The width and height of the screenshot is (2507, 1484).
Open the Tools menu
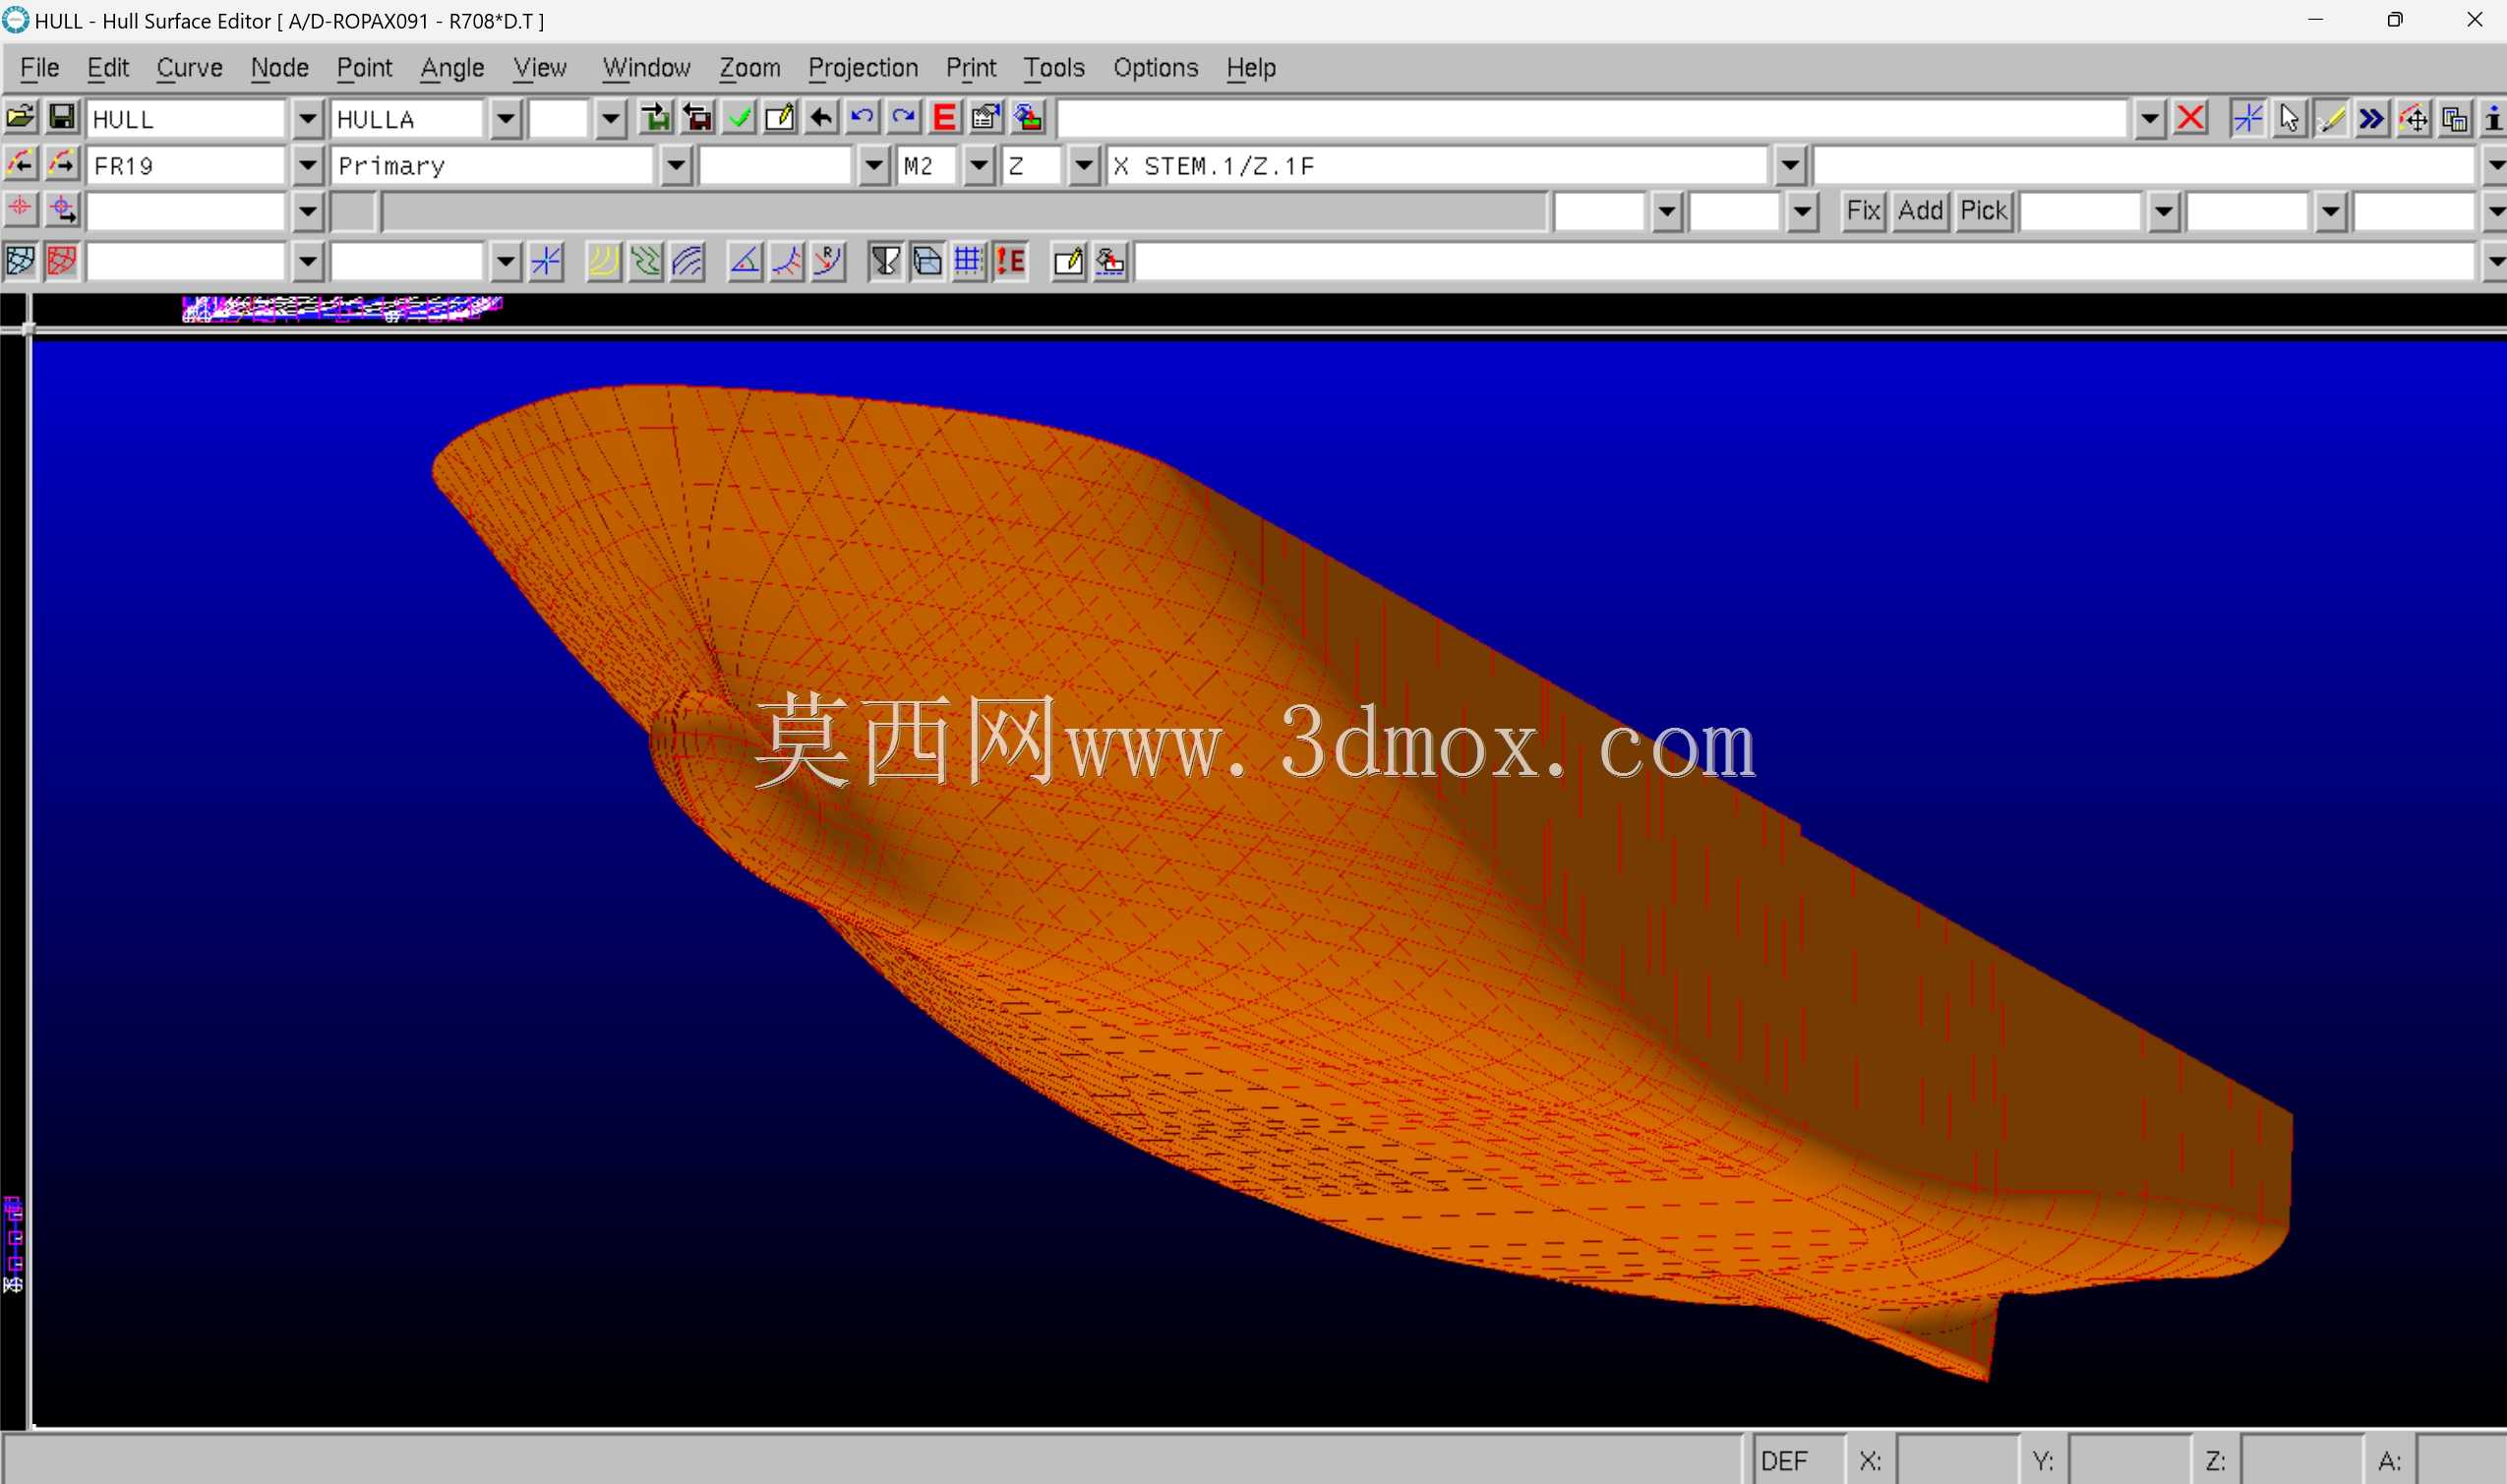(x=1054, y=67)
